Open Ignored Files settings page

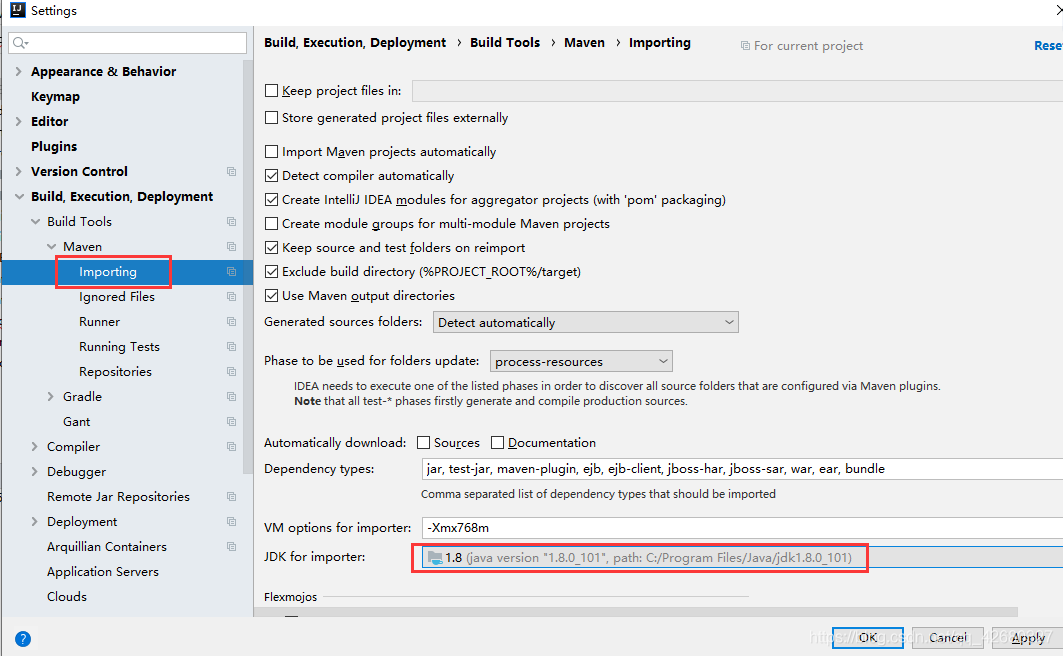pyautogui.click(x=117, y=297)
